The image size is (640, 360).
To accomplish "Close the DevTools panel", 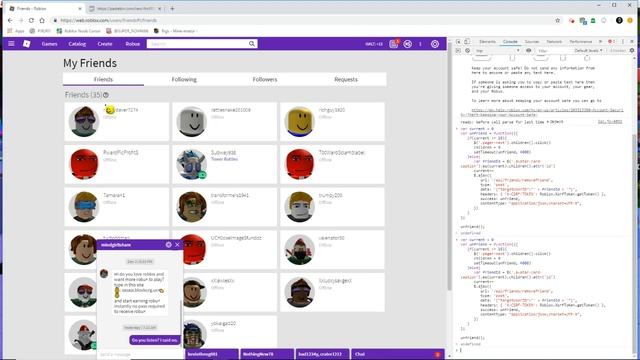I will tap(632, 42).
